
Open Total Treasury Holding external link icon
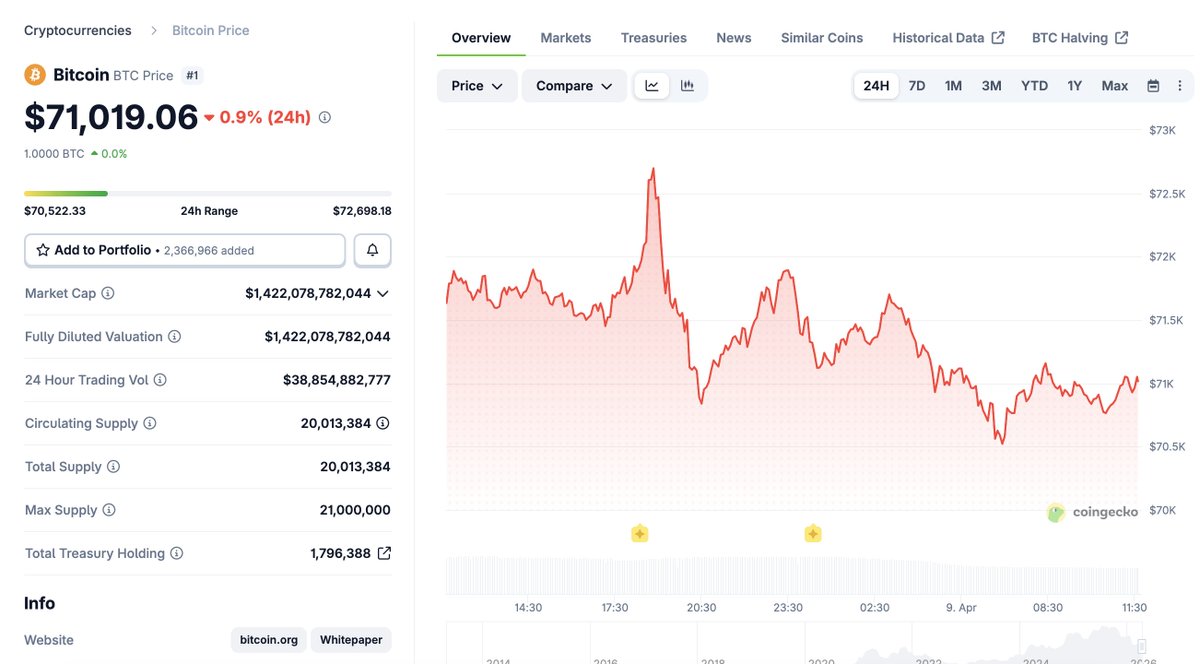pyautogui.click(x=384, y=553)
